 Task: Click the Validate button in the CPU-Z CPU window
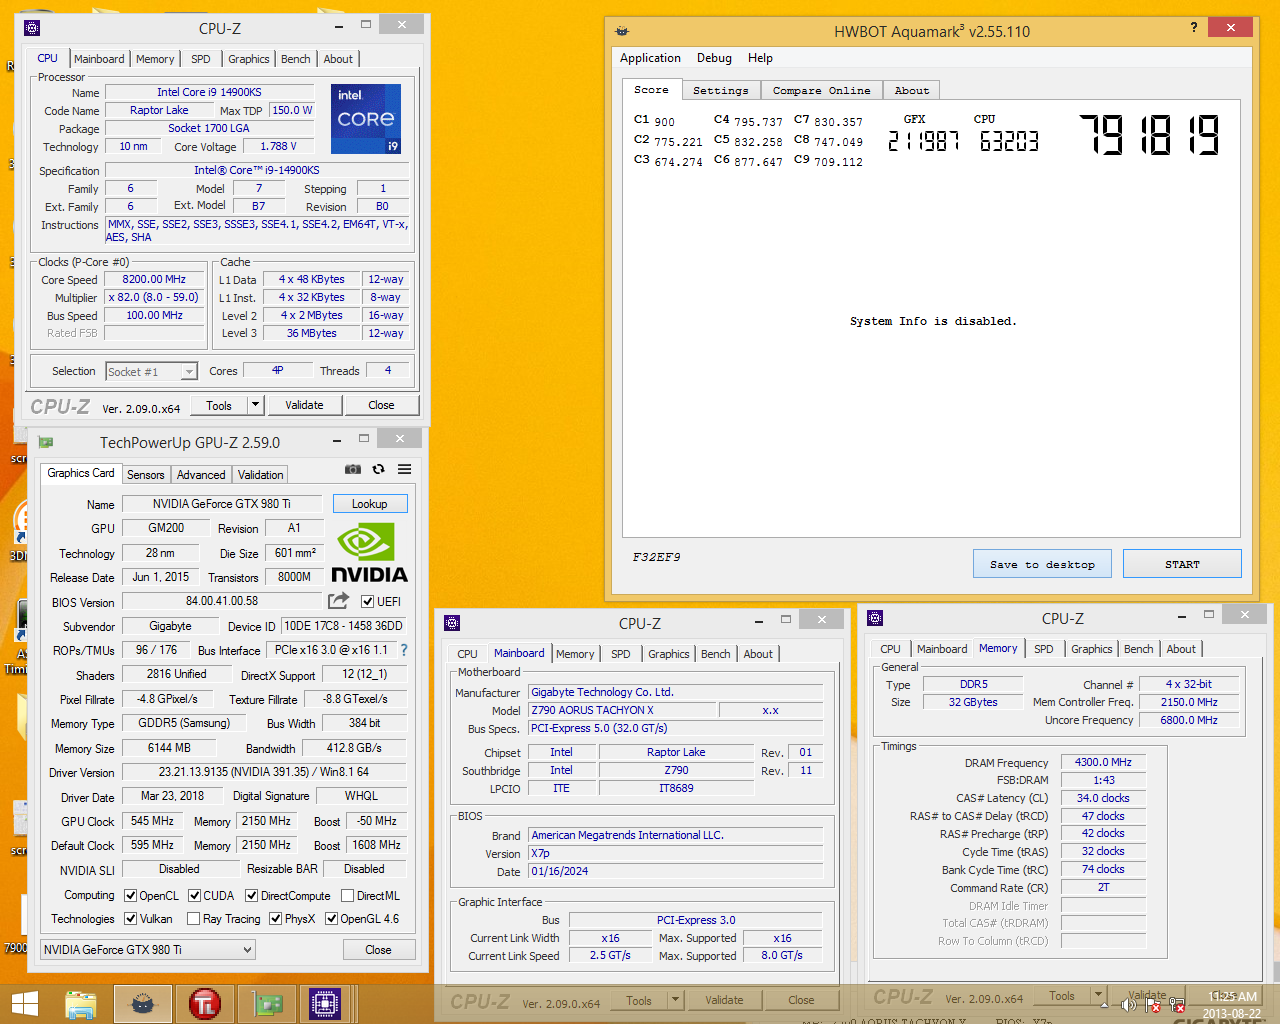[x=304, y=405]
